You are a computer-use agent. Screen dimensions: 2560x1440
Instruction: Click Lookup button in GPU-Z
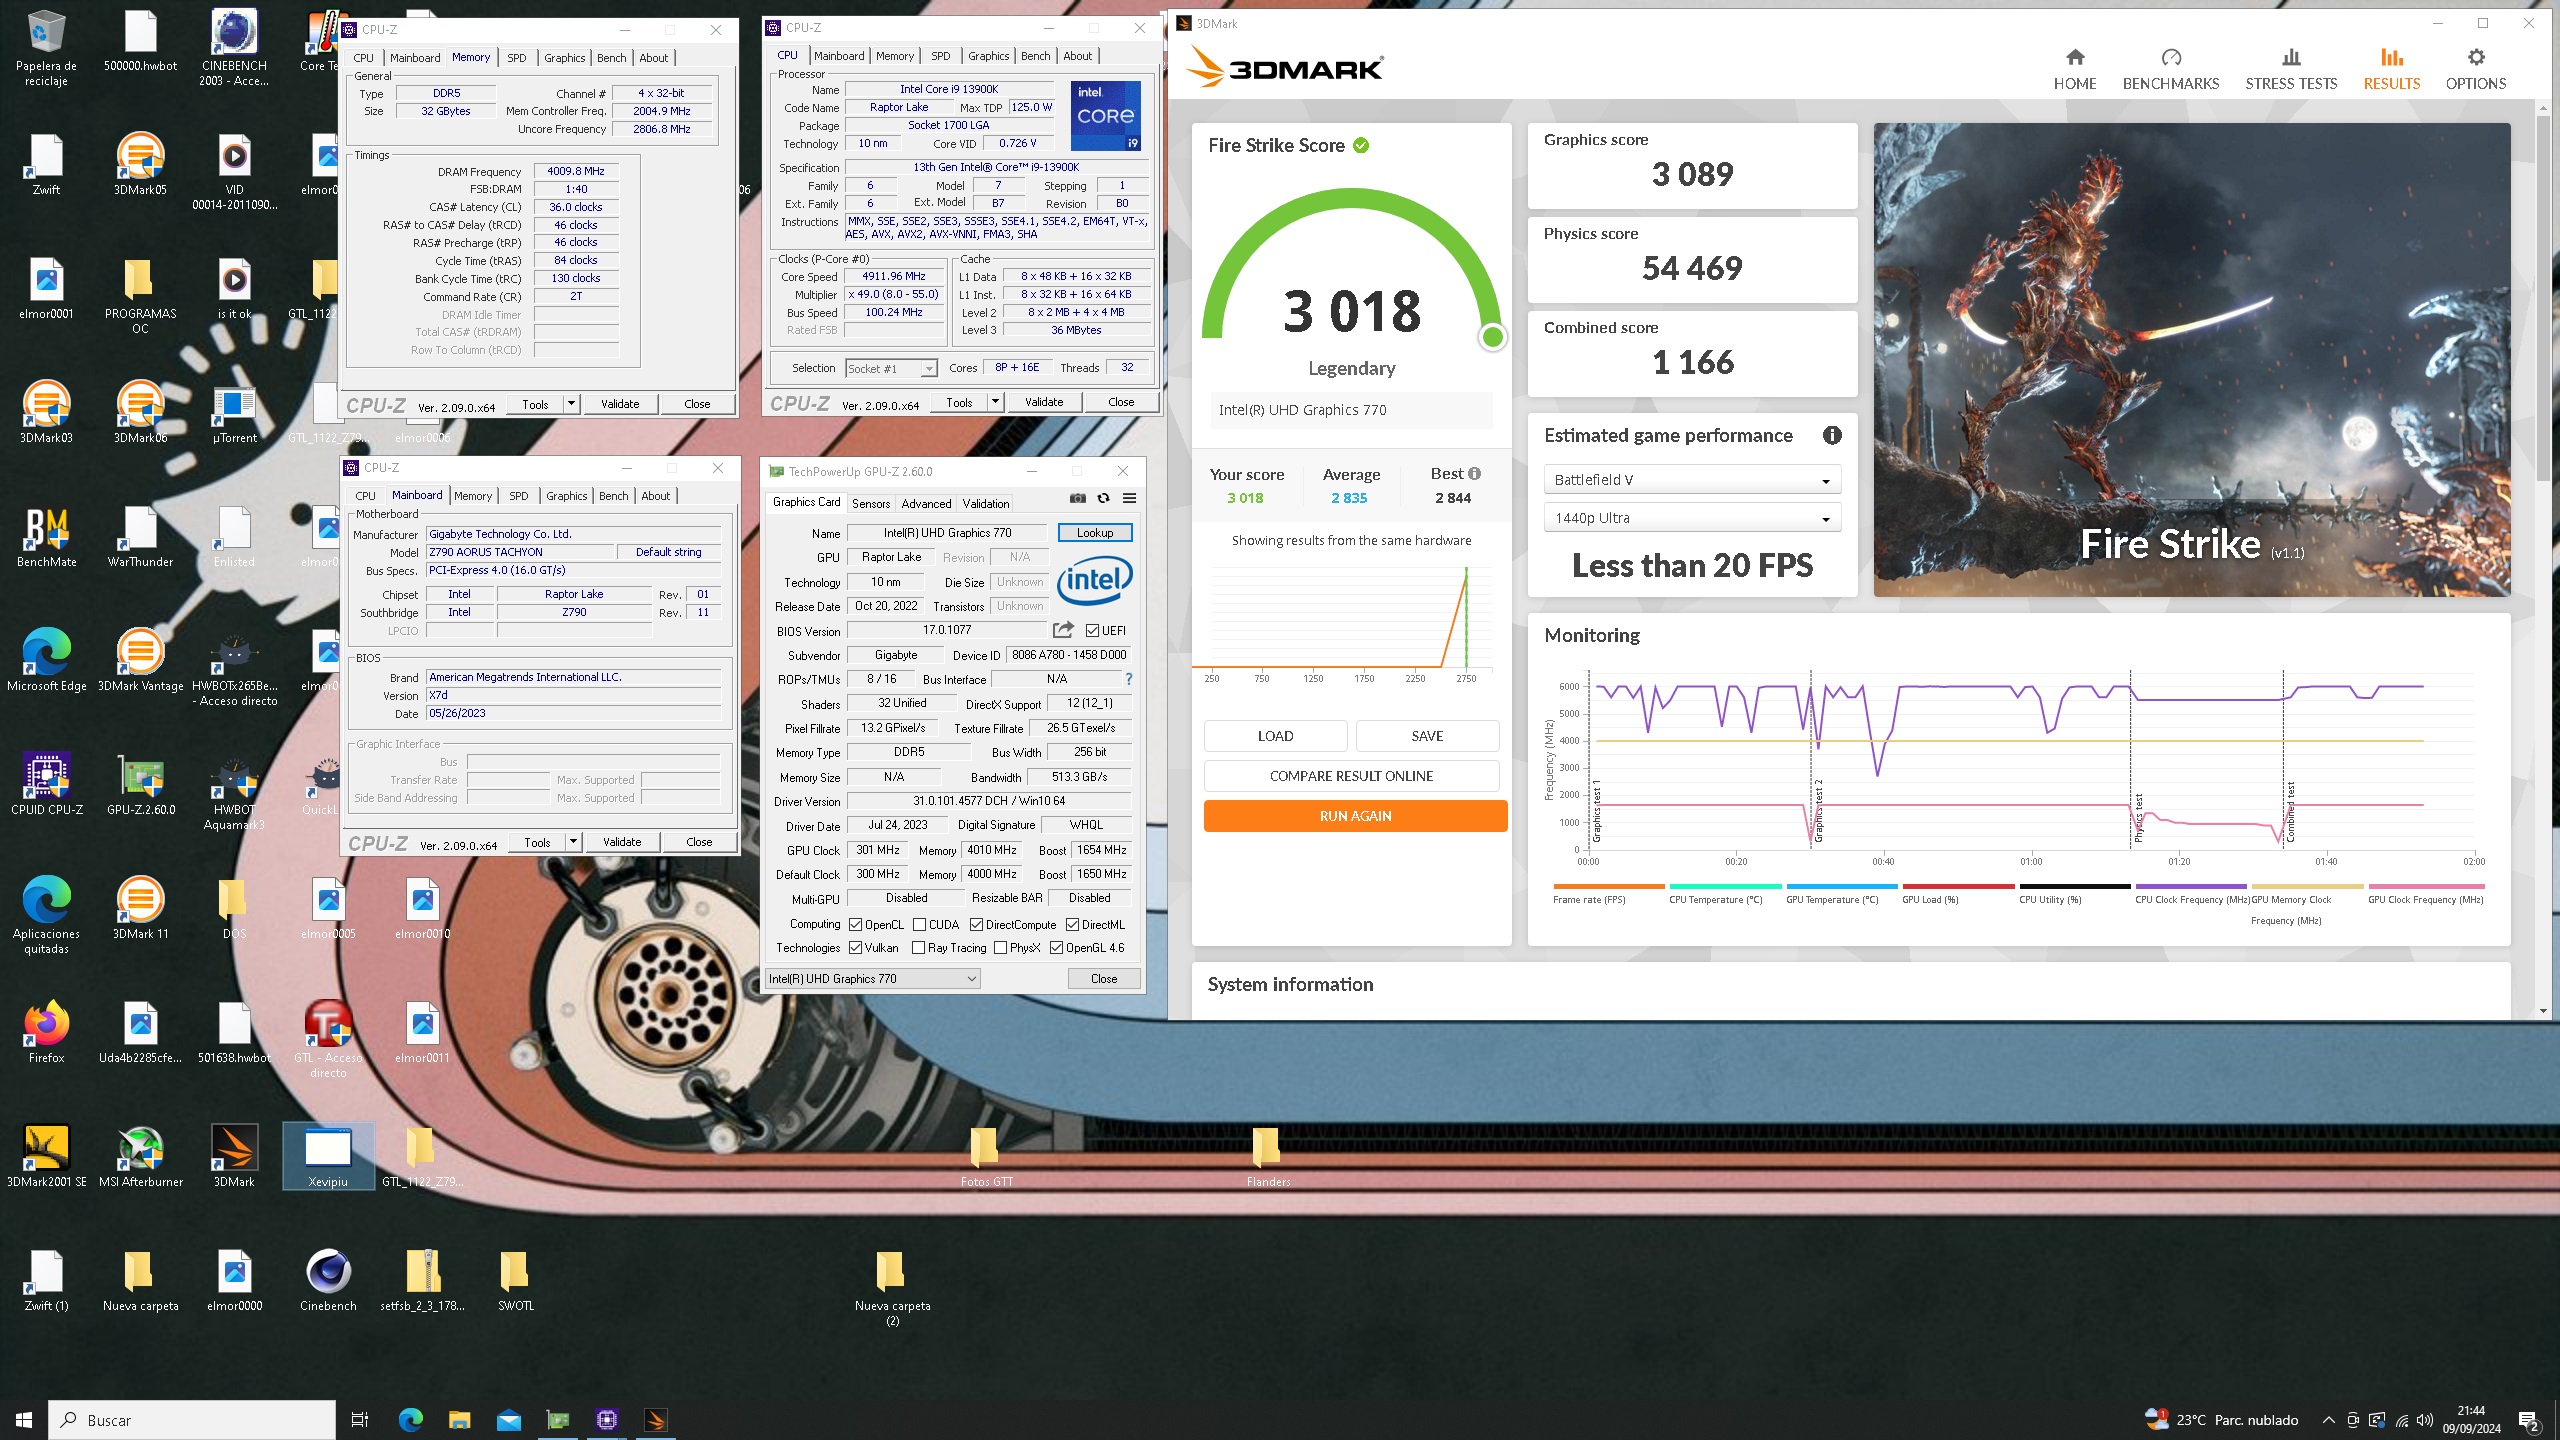tap(1095, 533)
